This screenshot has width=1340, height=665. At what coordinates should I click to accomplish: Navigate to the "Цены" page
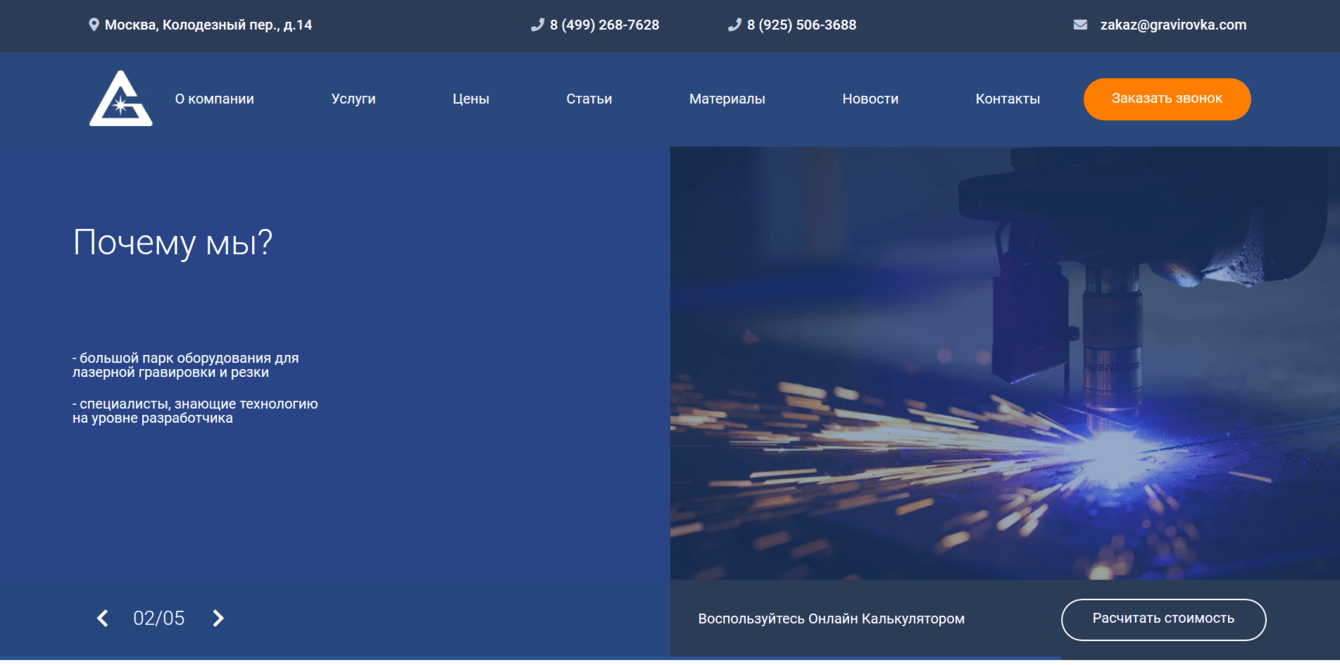coord(470,99)
